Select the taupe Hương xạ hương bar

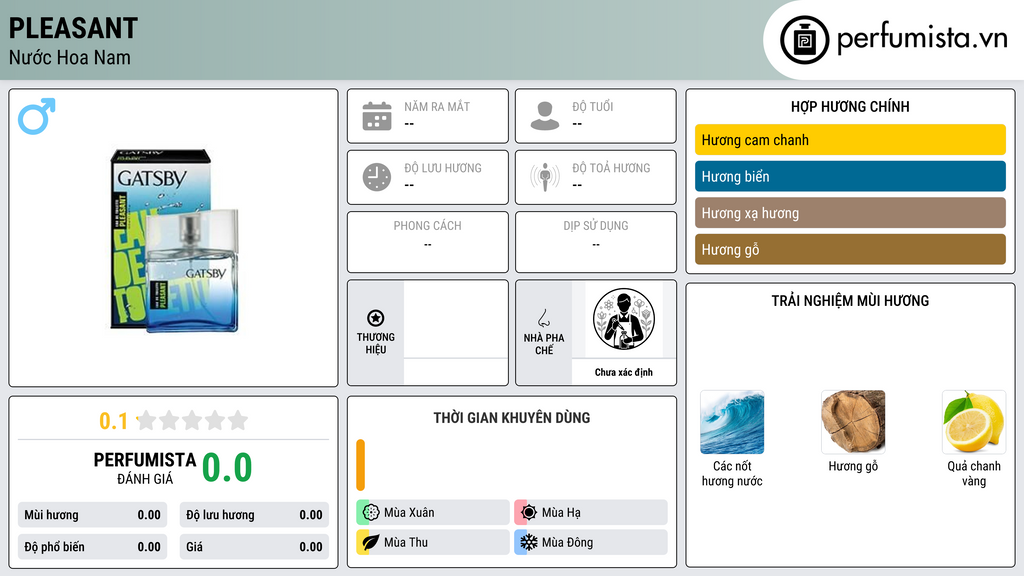[850, 213]
